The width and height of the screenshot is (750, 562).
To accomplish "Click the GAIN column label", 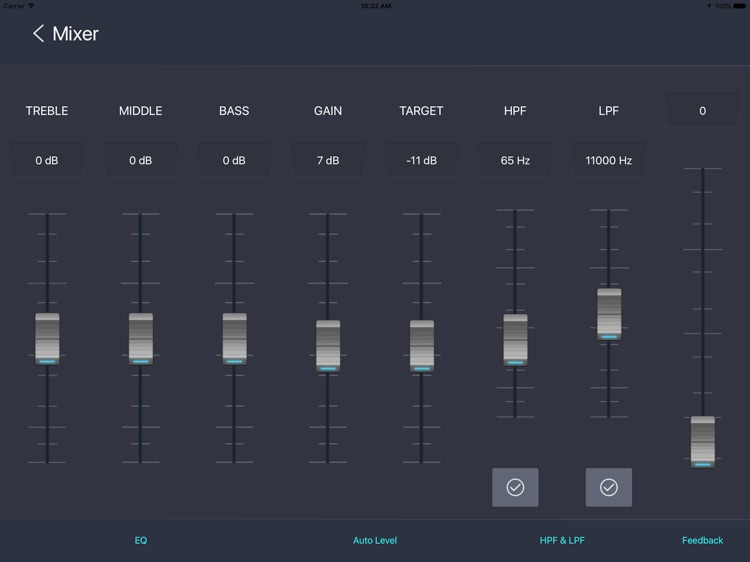I will coord(328,111).
